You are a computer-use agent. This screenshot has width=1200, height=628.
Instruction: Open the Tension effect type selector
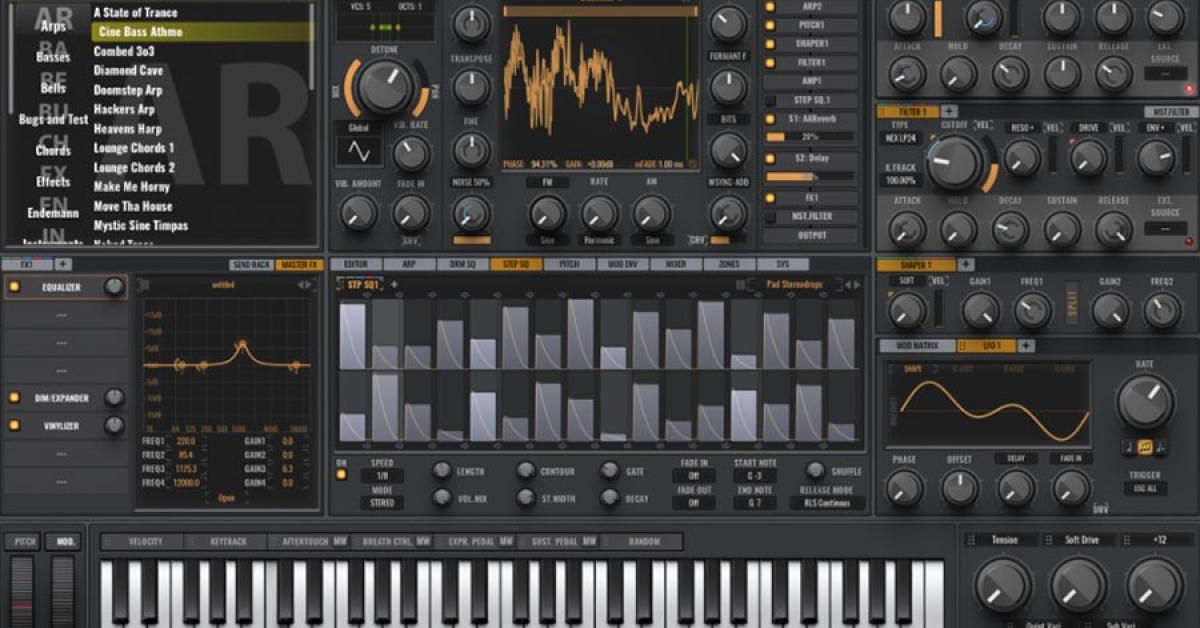click(x=1004, y=540)
